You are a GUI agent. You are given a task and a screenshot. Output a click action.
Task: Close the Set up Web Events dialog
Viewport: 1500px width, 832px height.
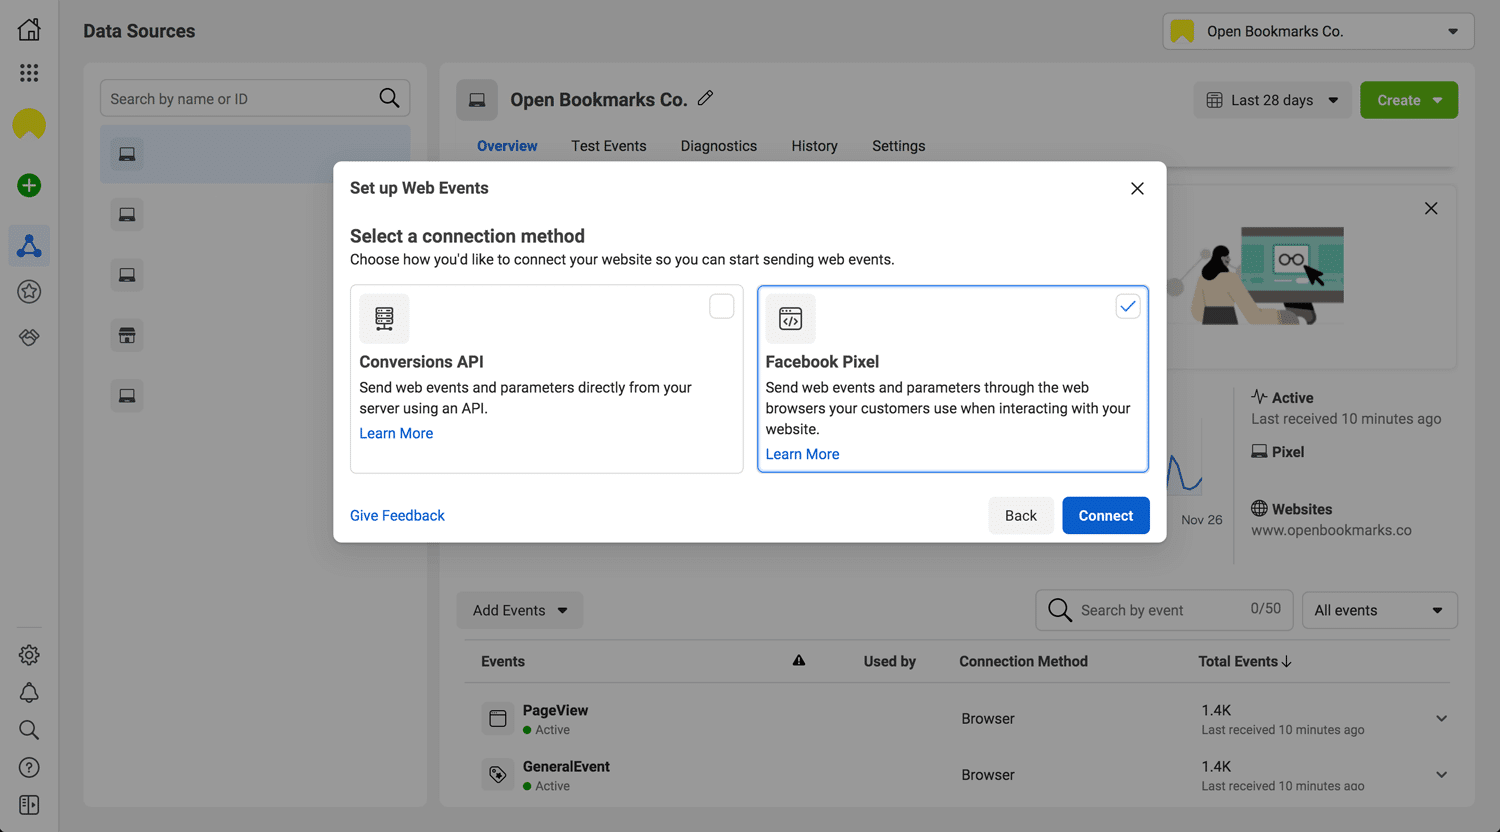pos(1137,188)
